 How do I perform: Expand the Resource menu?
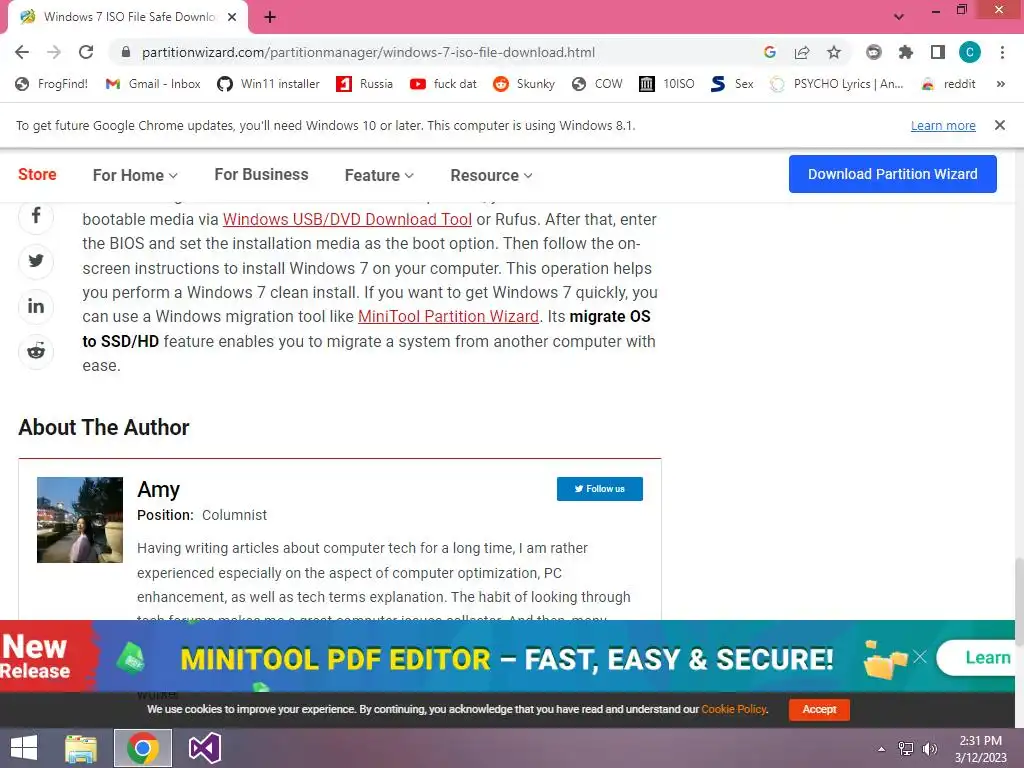(x=492, y=175)
